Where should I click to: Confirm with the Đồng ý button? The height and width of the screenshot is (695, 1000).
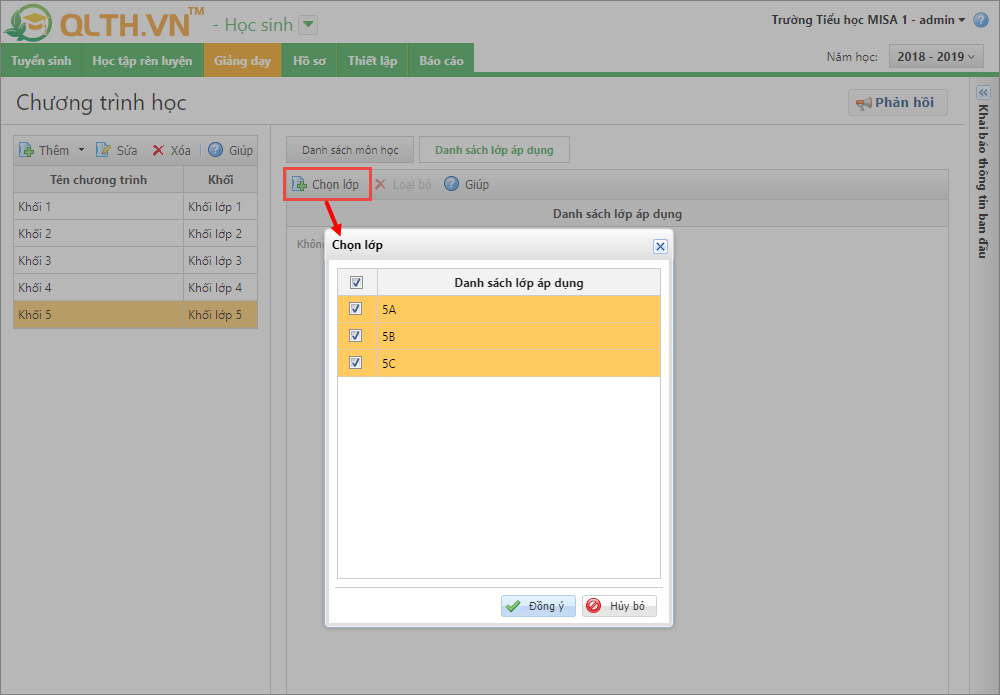pos(538,606)
